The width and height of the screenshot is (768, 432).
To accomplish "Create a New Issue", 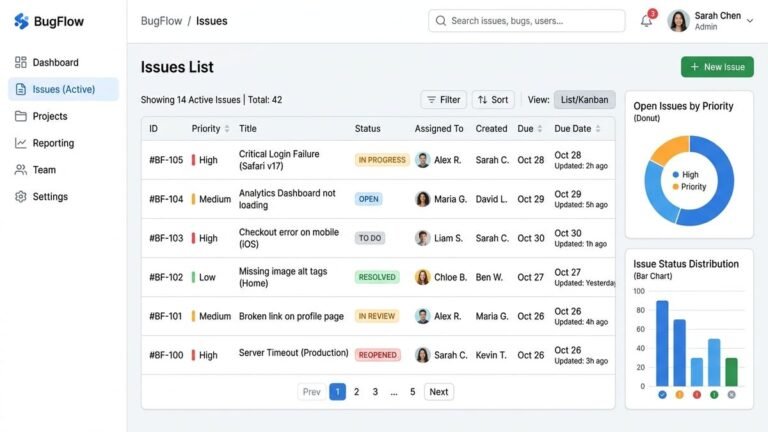I will [717, 67].
